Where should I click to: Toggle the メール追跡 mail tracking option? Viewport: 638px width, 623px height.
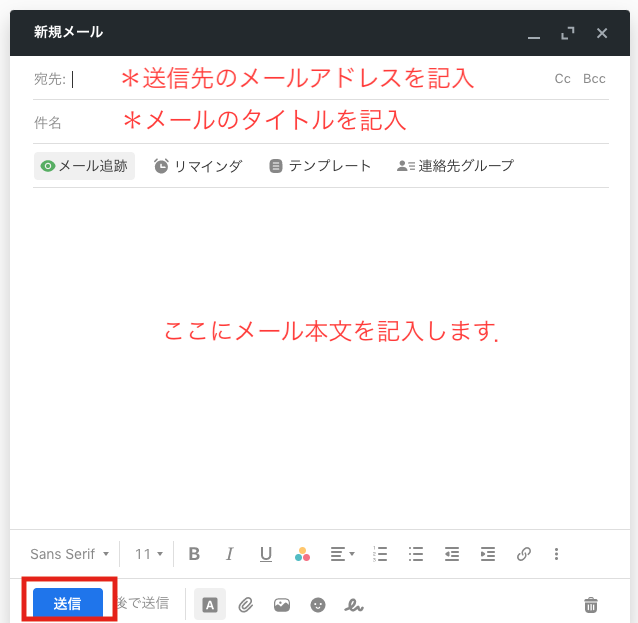click(84, 166)
